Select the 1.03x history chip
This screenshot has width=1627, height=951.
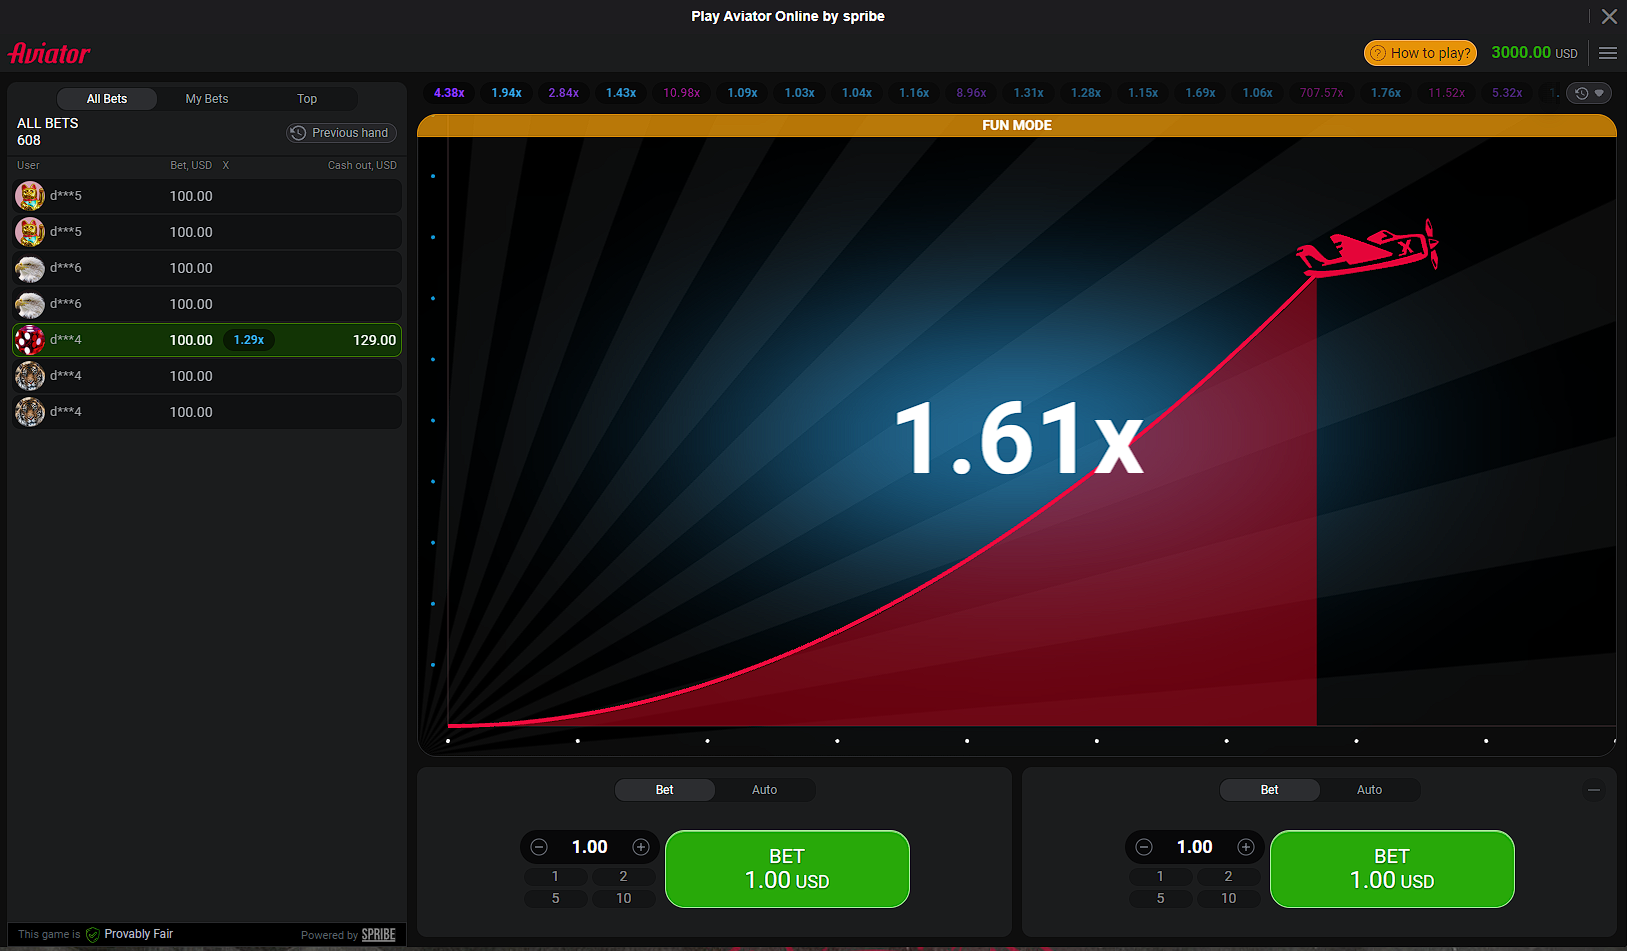click(799, 93)
